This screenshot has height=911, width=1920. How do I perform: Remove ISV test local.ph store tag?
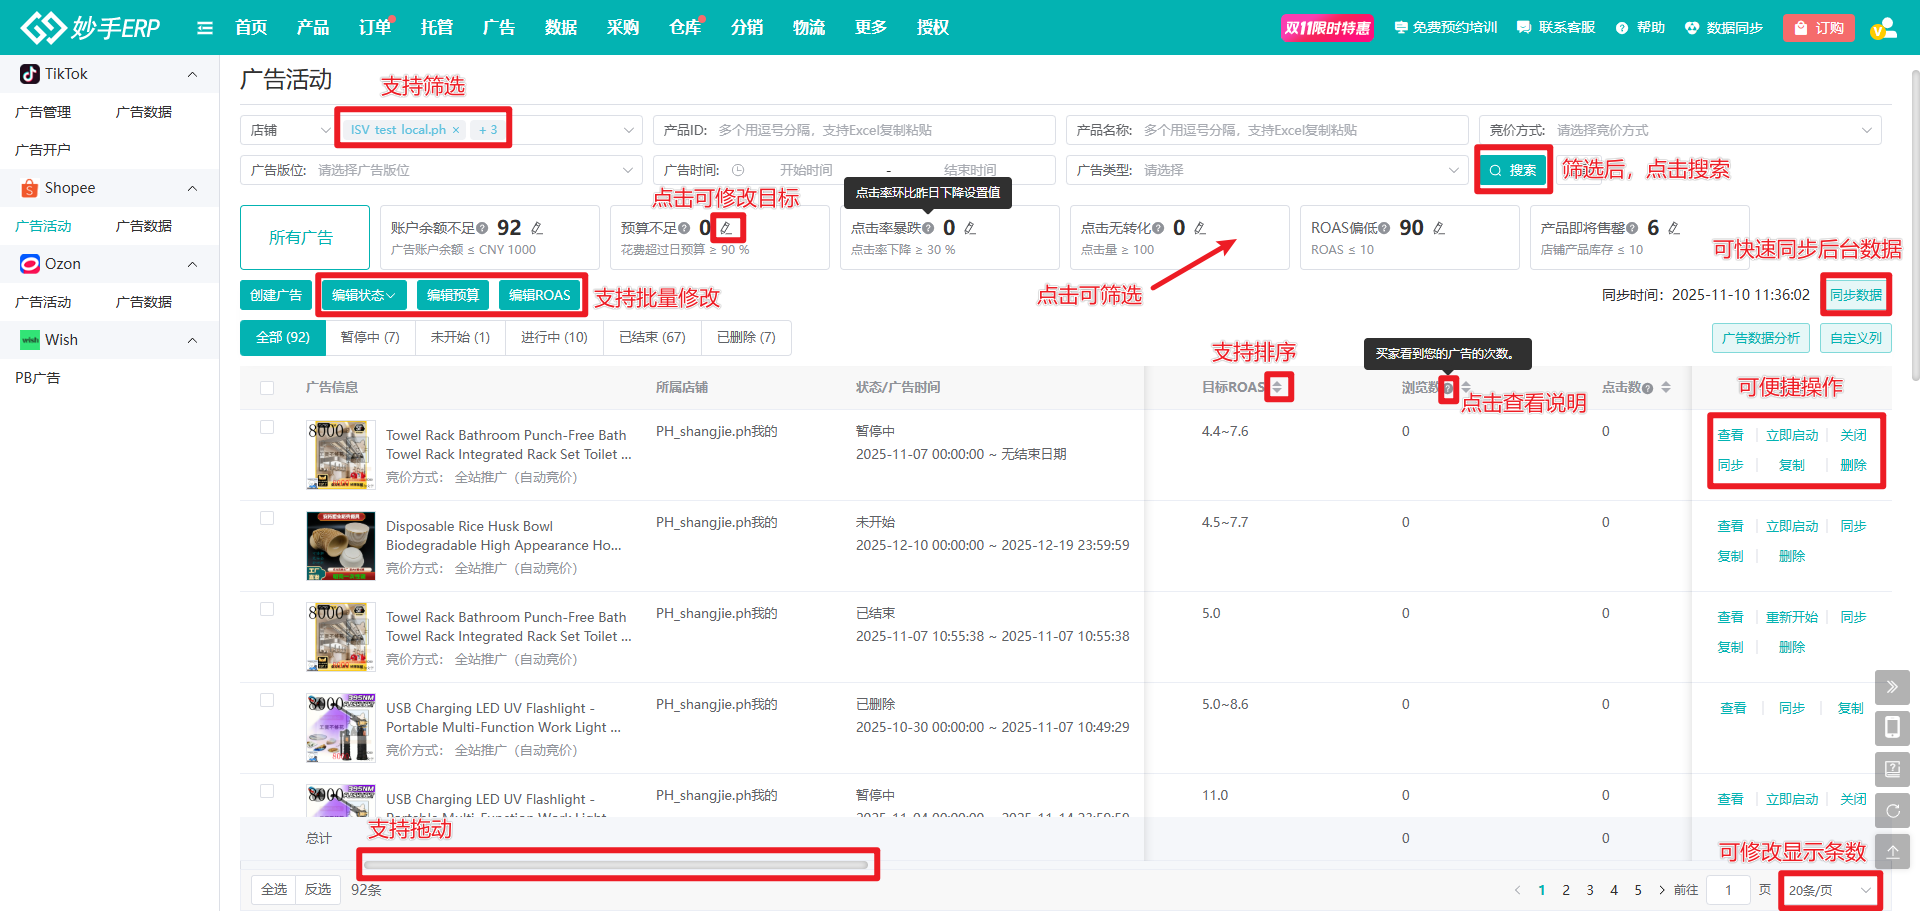click(x=456, y=130)
